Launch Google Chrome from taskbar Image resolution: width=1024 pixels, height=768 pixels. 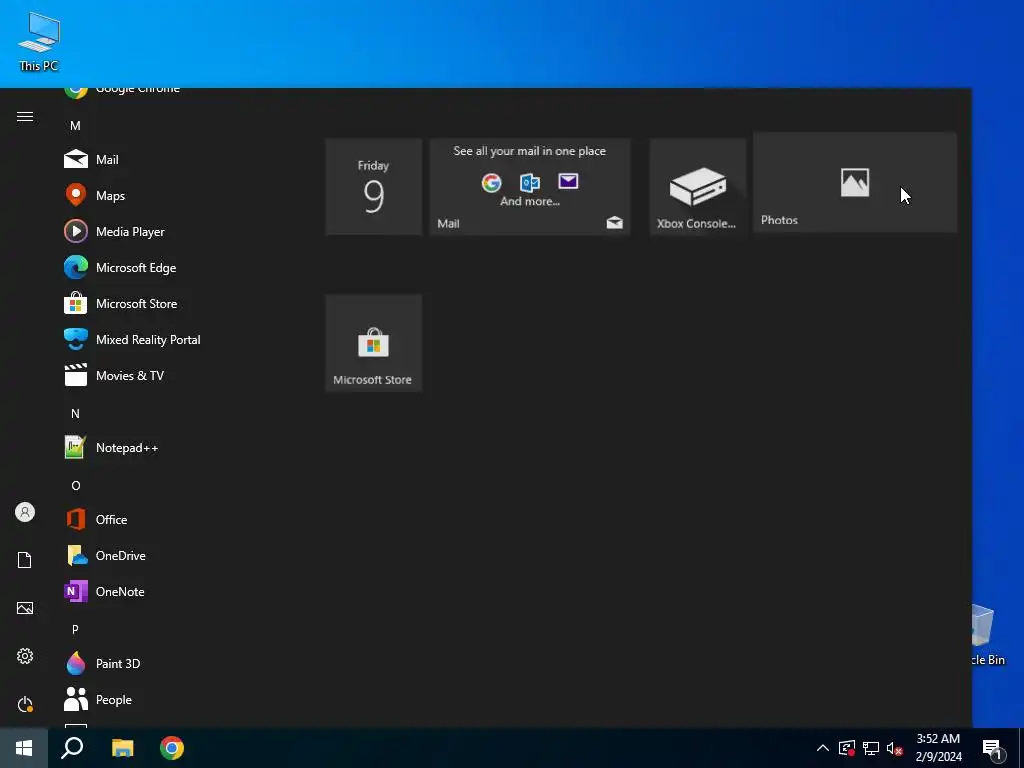click(172, 748)
